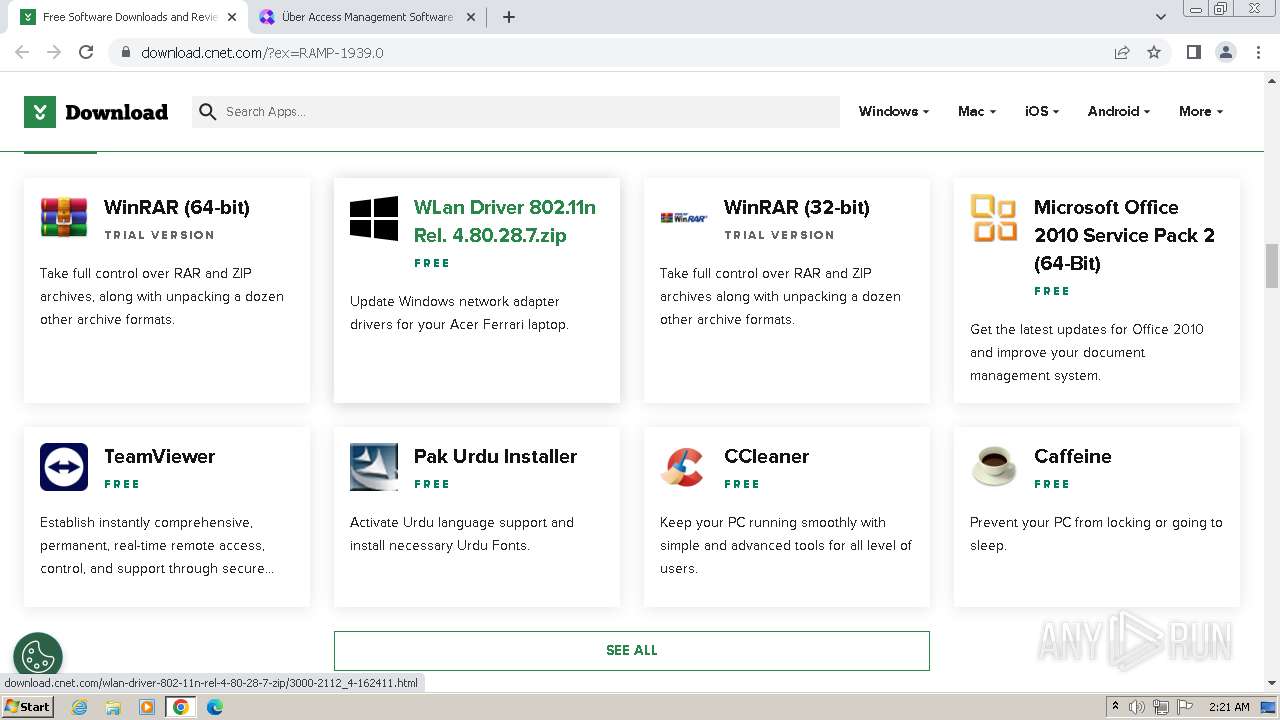1280x720 pixels.
Task: Reload the page in Chrome
Action: click(86, 52)
